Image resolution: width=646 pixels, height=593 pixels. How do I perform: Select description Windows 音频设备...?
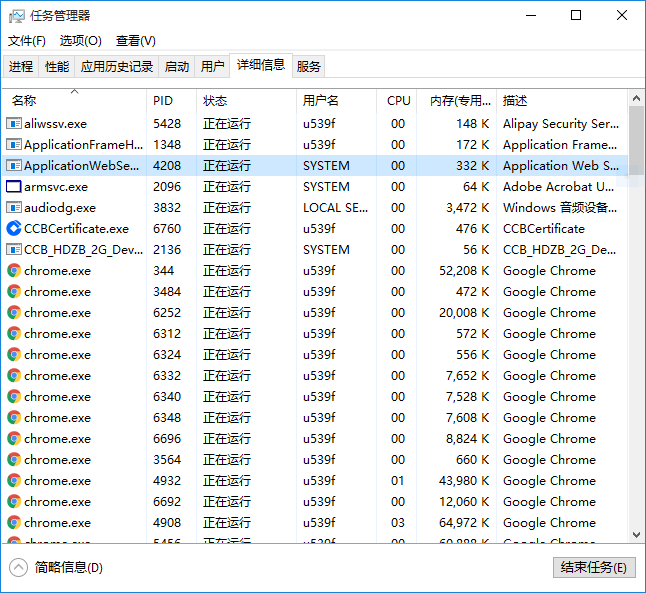[x=560, y=207]
